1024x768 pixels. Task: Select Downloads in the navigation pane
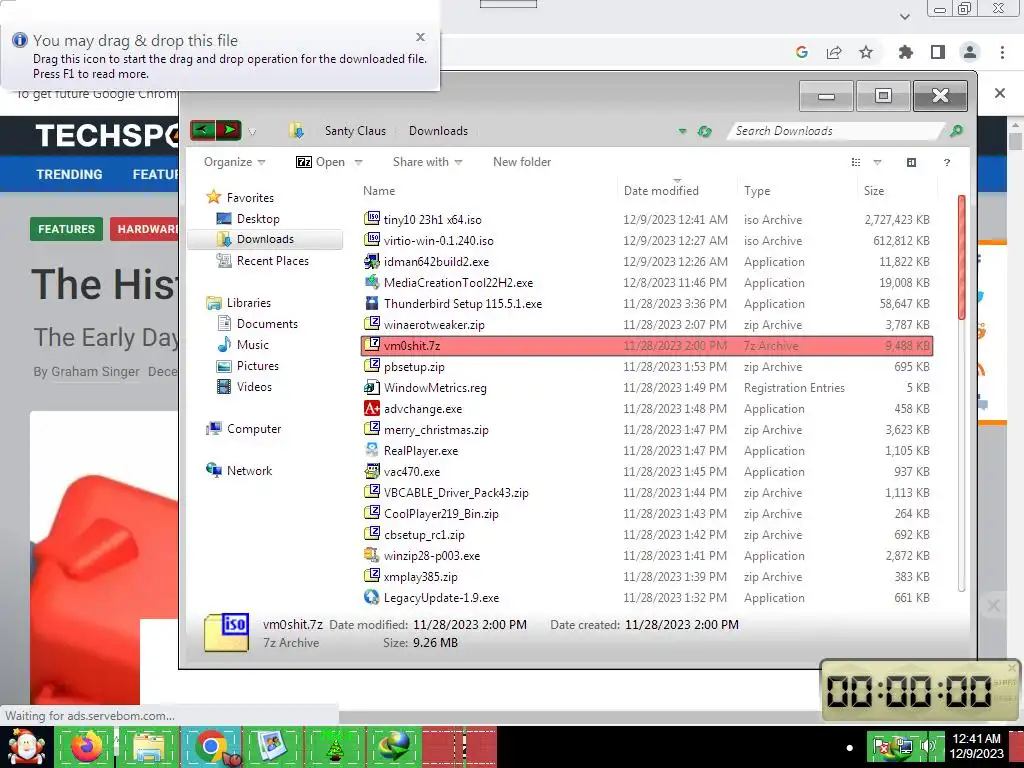tap(265, 239)
